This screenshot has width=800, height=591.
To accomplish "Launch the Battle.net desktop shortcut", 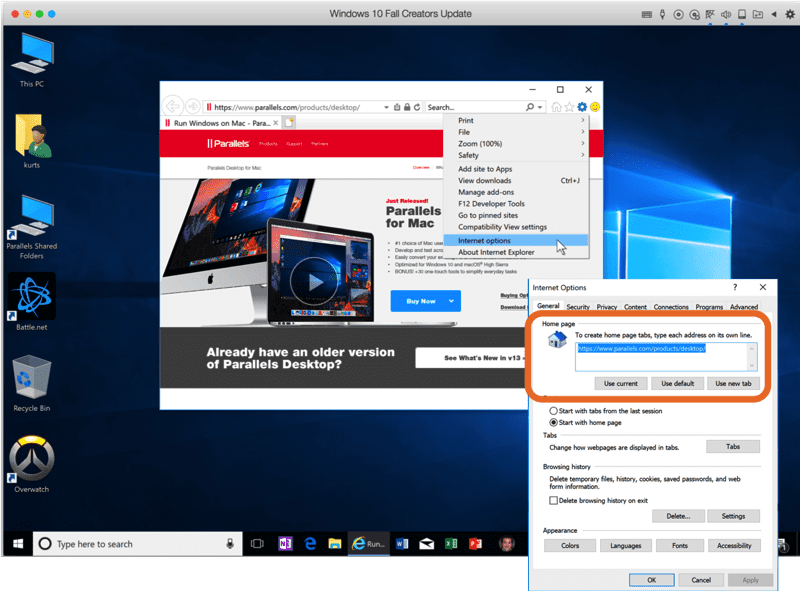I will pos(32,302).
